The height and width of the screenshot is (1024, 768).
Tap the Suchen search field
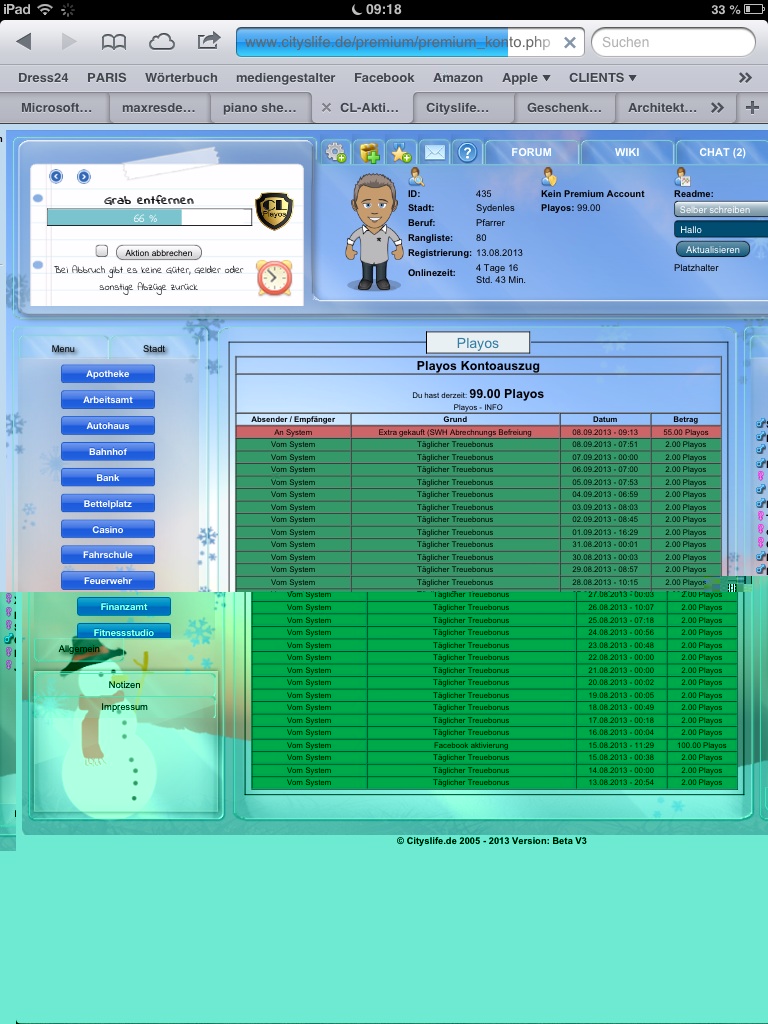(x=672, y=42)
